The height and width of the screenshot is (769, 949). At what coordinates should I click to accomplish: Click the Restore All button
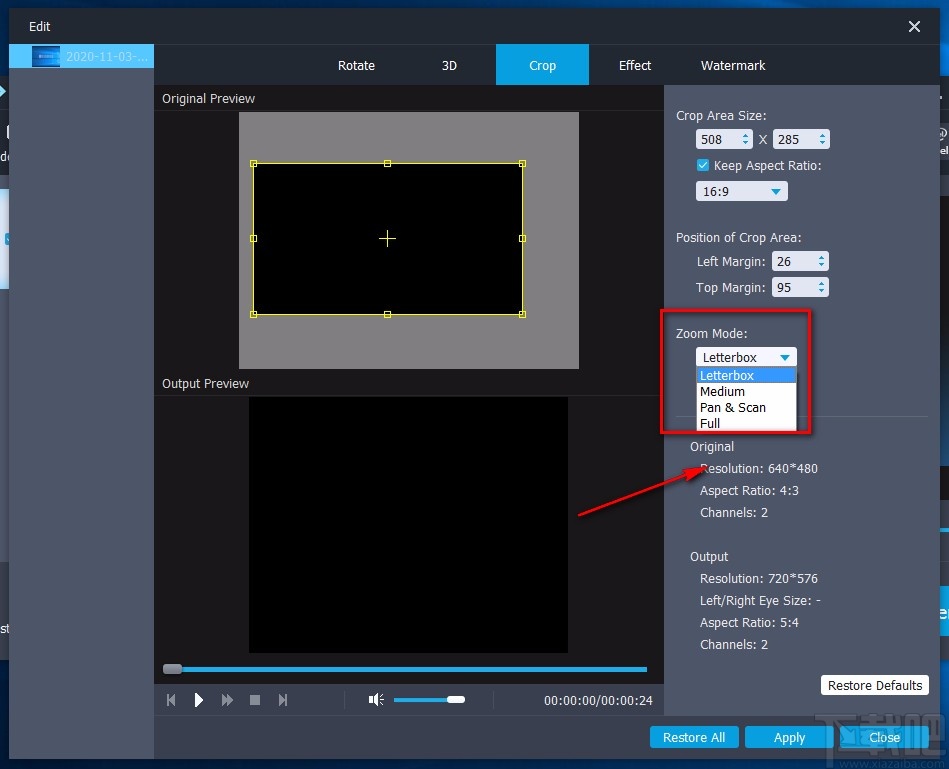[x=694, y=737]
